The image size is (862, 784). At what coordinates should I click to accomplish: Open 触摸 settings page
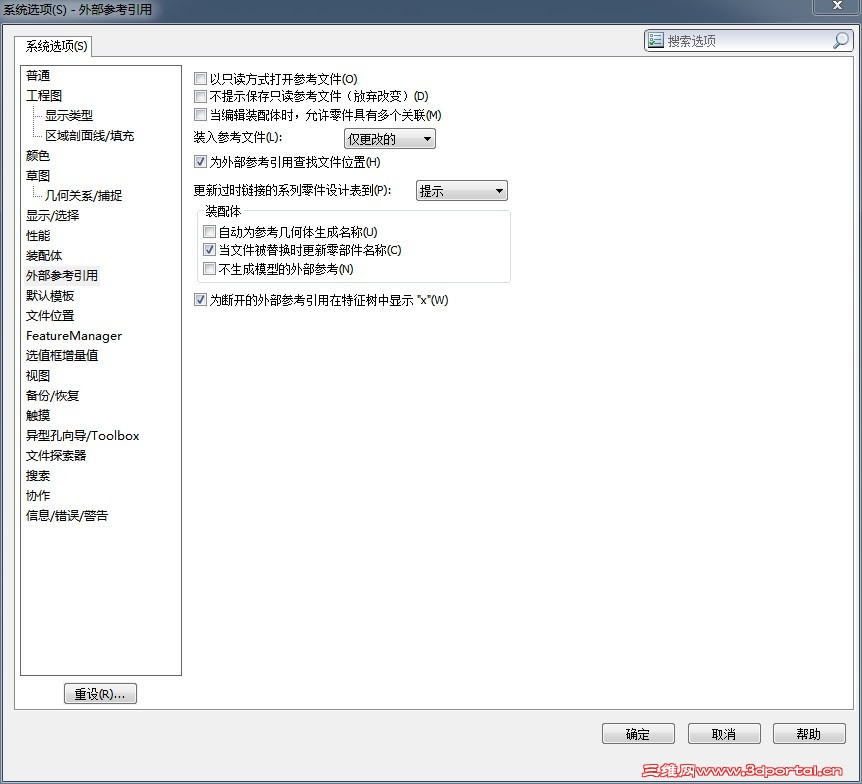[x=38, y=416]
